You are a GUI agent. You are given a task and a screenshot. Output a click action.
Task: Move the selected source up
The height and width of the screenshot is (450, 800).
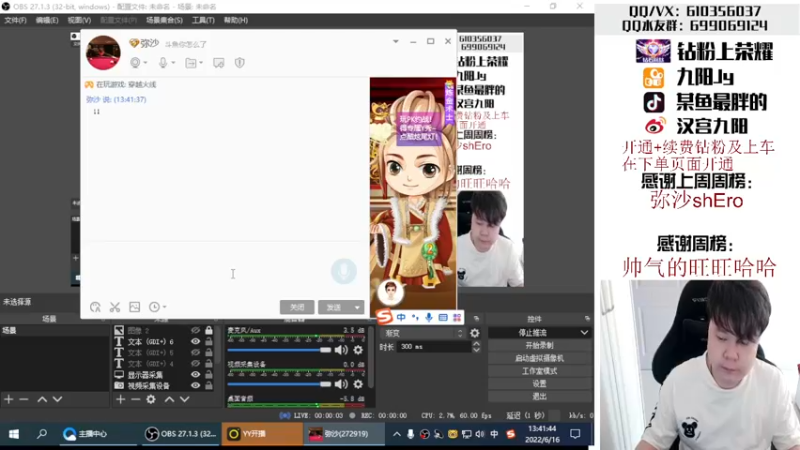click(x=169, y=399)
